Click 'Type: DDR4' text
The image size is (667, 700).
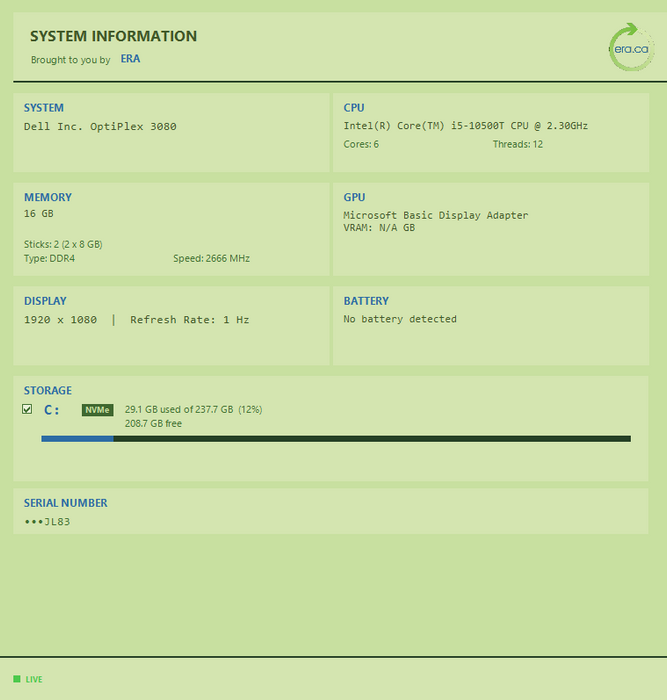tap(49, 258)
